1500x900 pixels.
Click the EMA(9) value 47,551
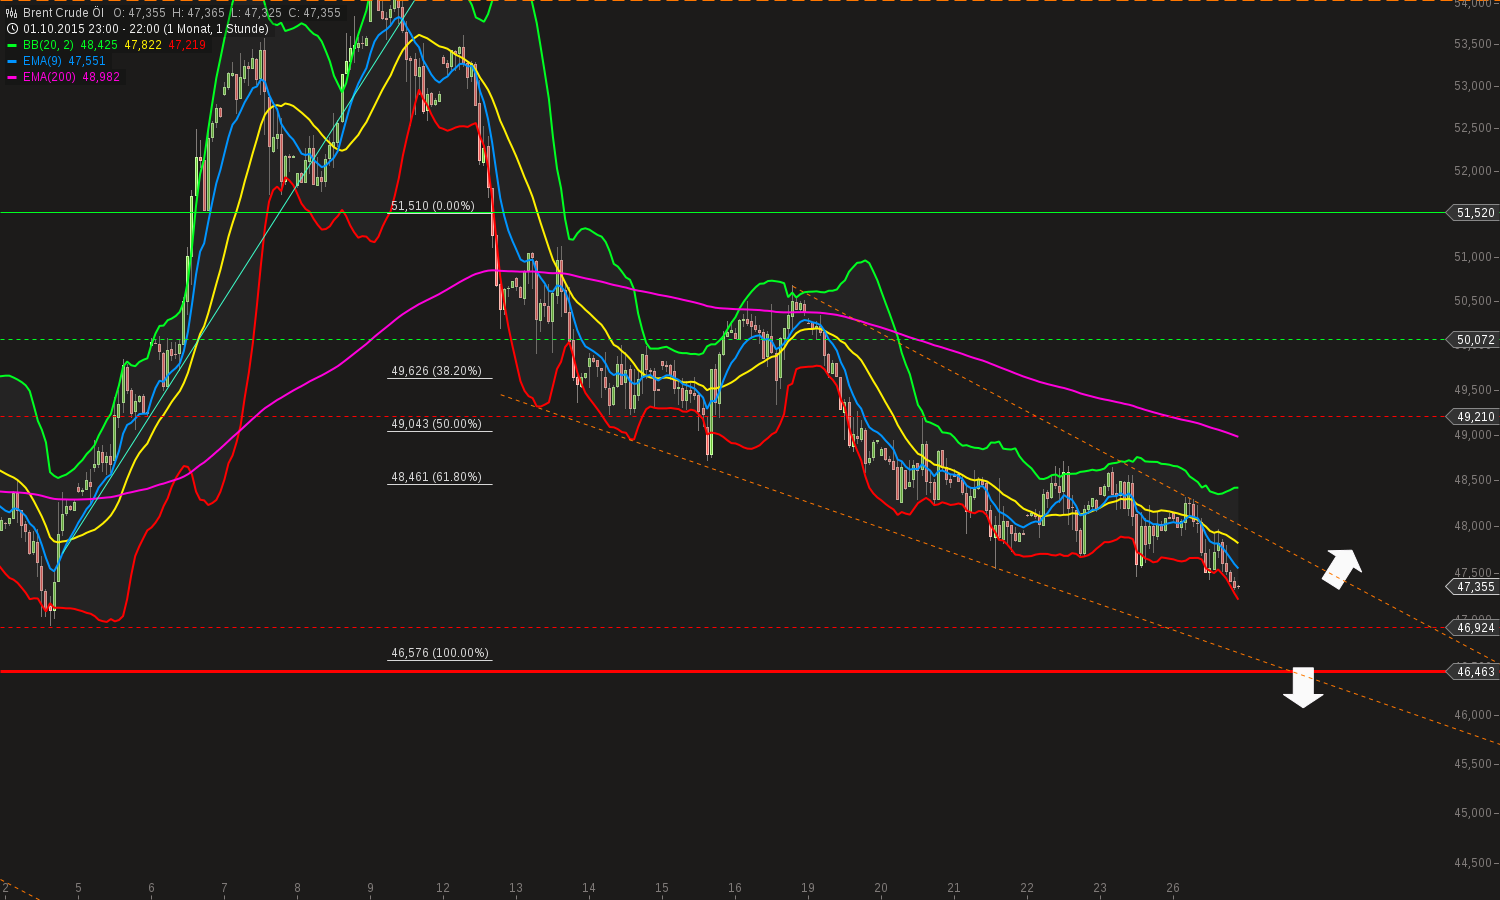pos(87,61)
